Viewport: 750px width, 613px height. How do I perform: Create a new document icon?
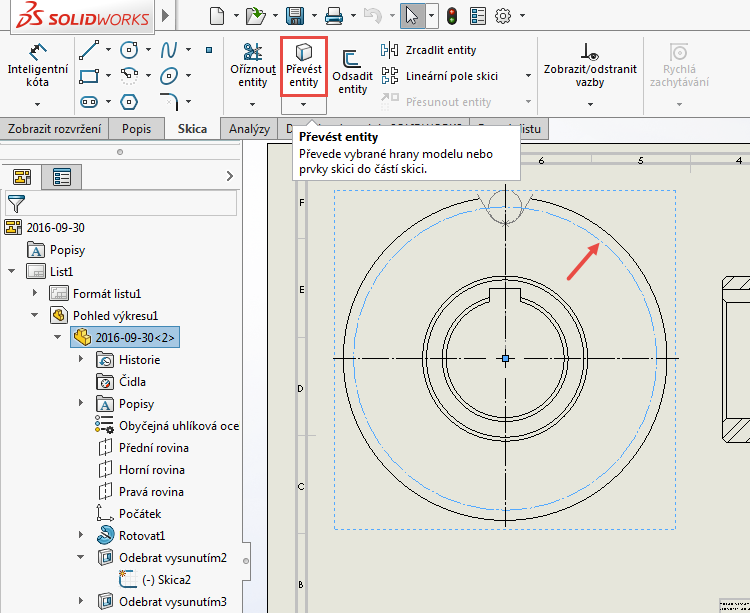pos(217,16)
